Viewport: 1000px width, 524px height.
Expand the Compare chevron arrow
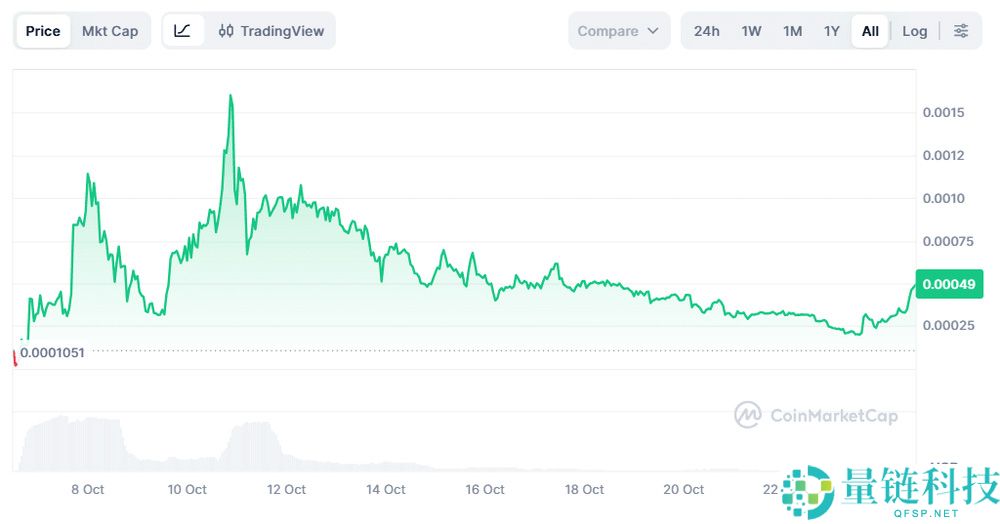point(653,31)
